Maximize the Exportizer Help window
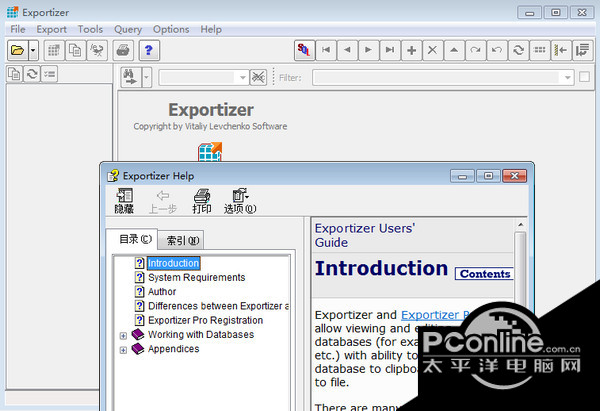 pos(488,176)
